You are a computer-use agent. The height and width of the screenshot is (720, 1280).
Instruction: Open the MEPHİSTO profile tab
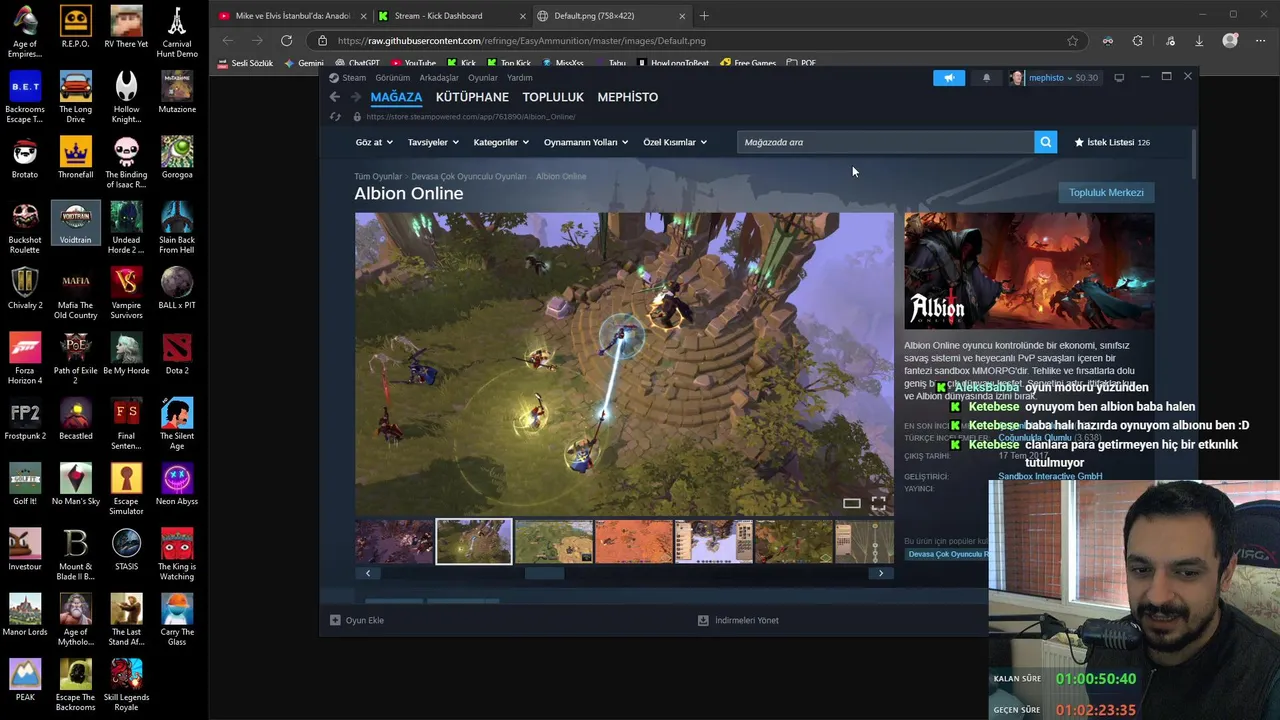click(627, 97)
